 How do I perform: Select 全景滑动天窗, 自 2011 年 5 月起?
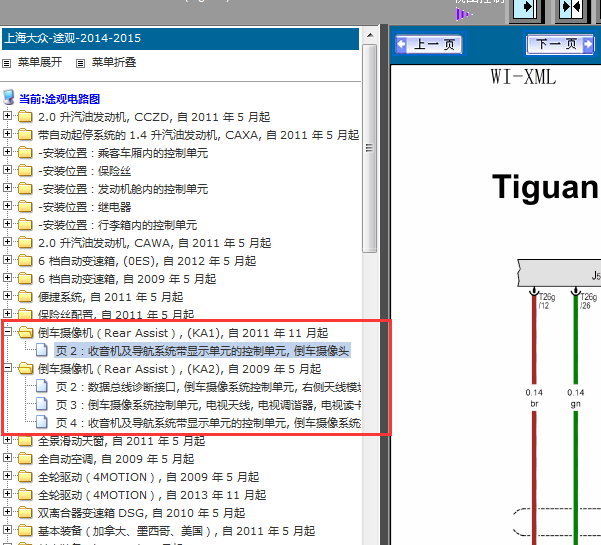click(x=122, y=441)
